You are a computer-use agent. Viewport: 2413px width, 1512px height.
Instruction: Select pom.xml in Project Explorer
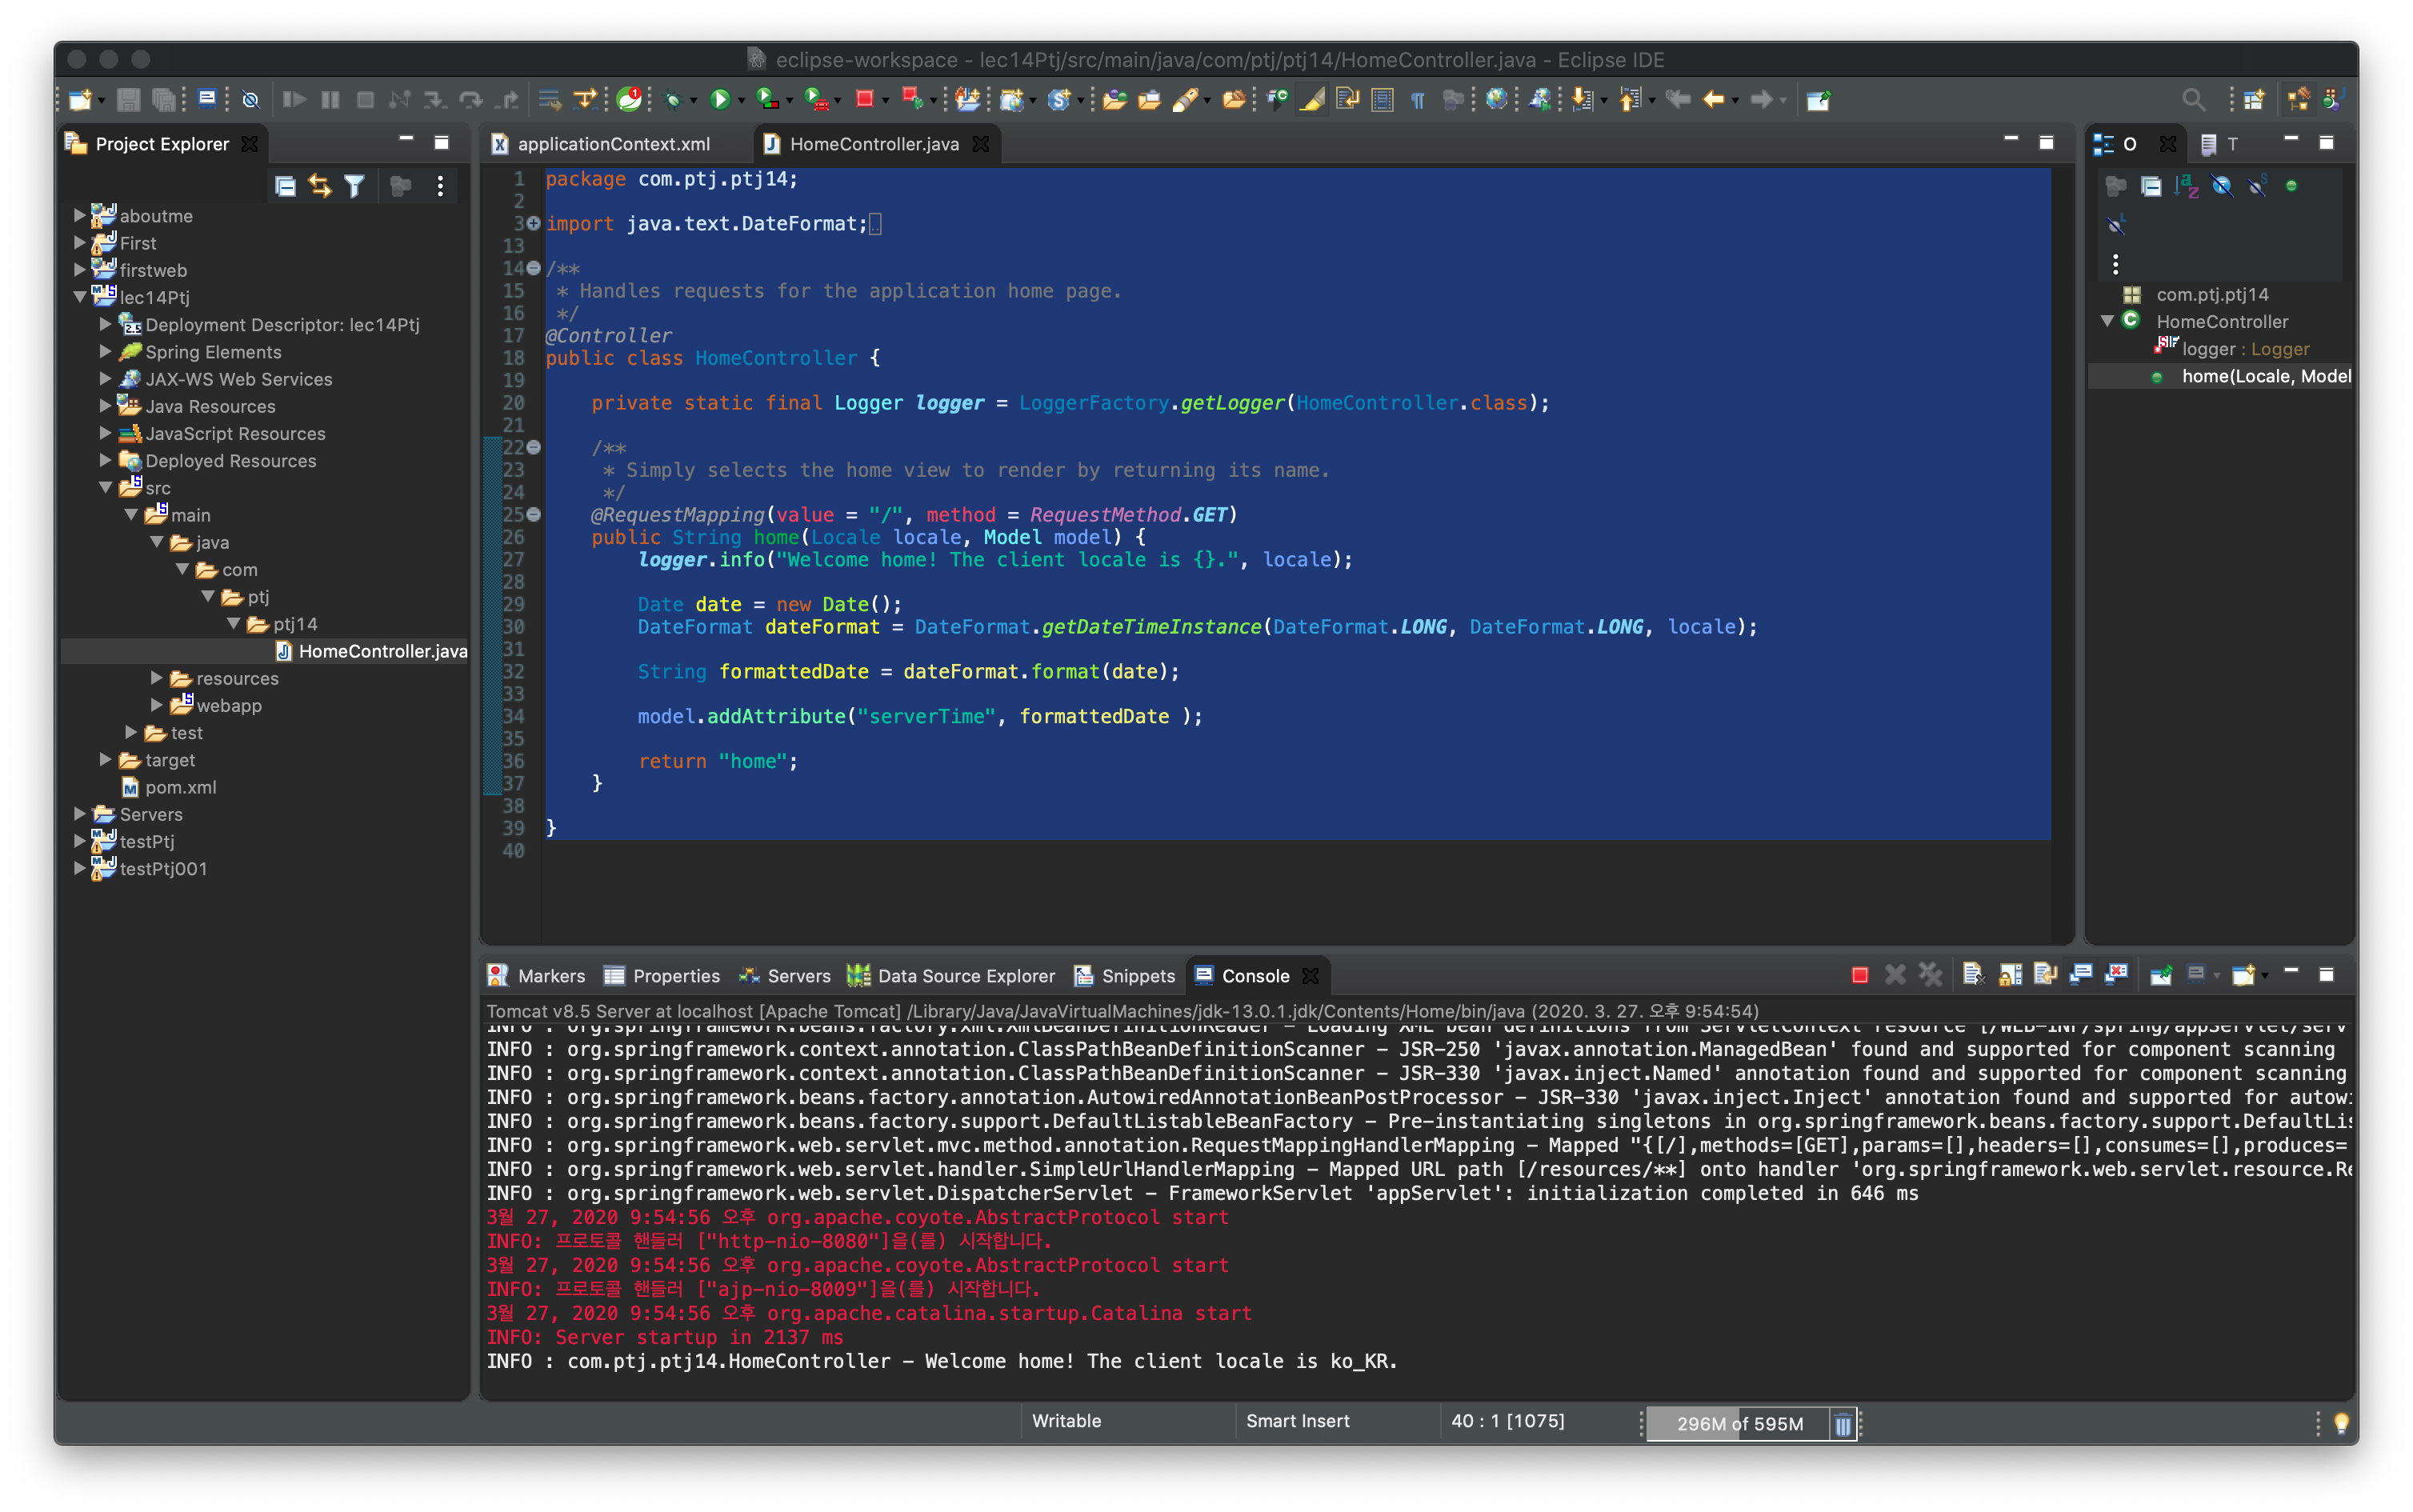tap(180, 787)
